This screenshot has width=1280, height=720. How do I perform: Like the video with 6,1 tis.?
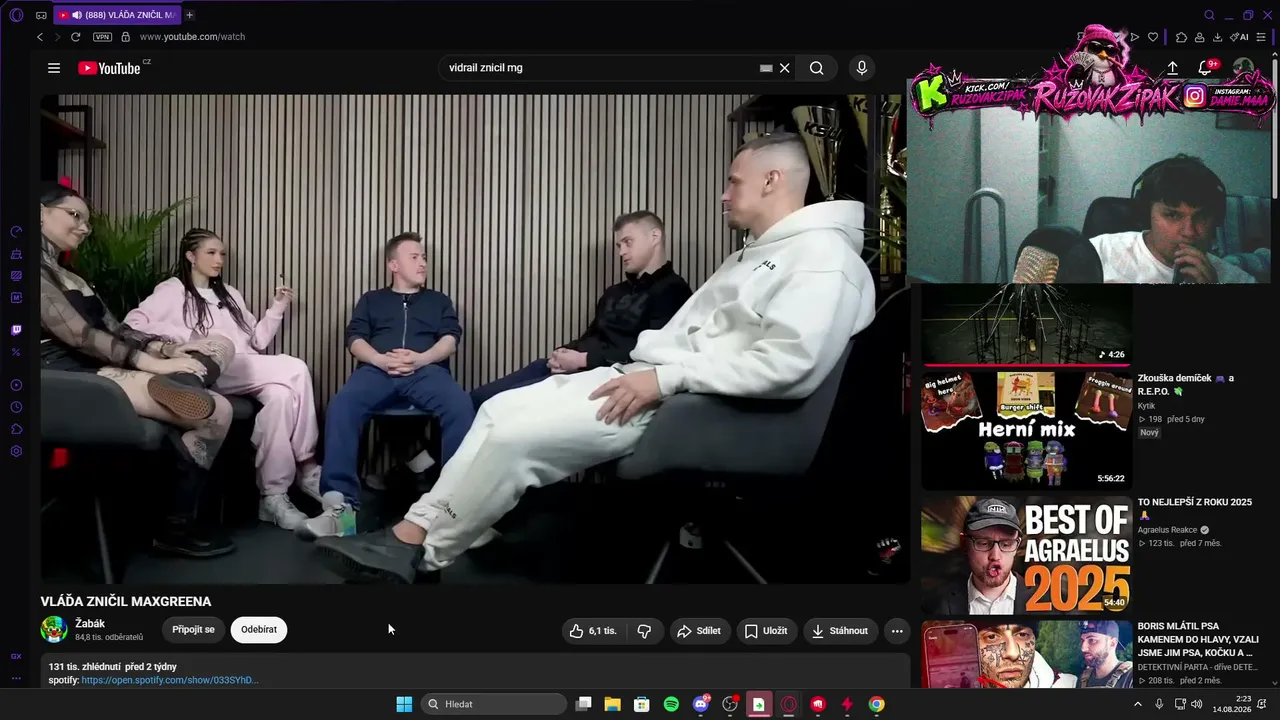[x=593, y=631]
